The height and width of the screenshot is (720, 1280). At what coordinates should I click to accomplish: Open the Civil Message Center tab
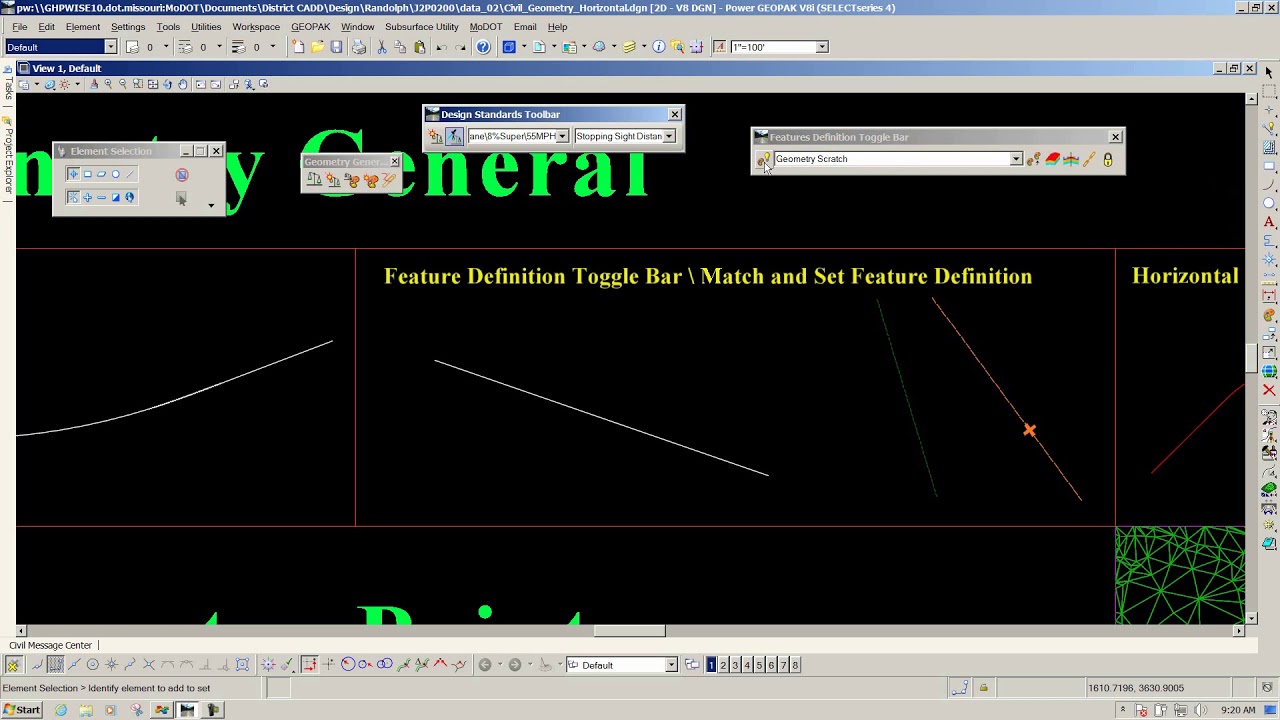(x=50, y=645)
